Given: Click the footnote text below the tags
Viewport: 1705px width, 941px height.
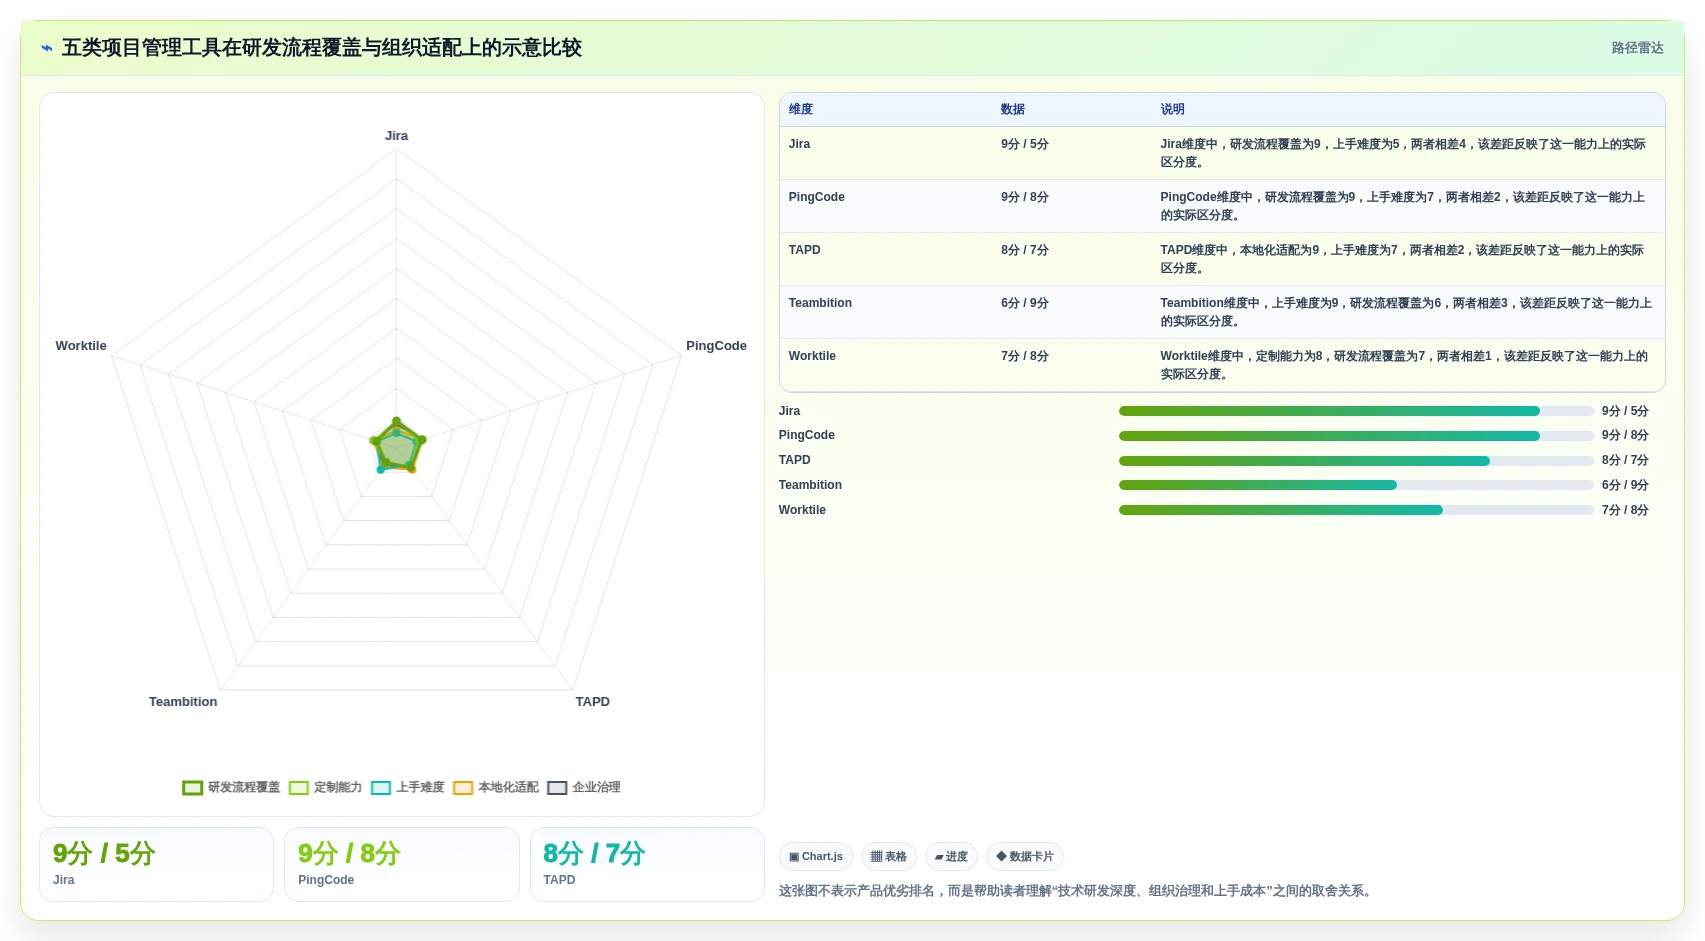Looking at the screenshot, I should pos(1076,891).
